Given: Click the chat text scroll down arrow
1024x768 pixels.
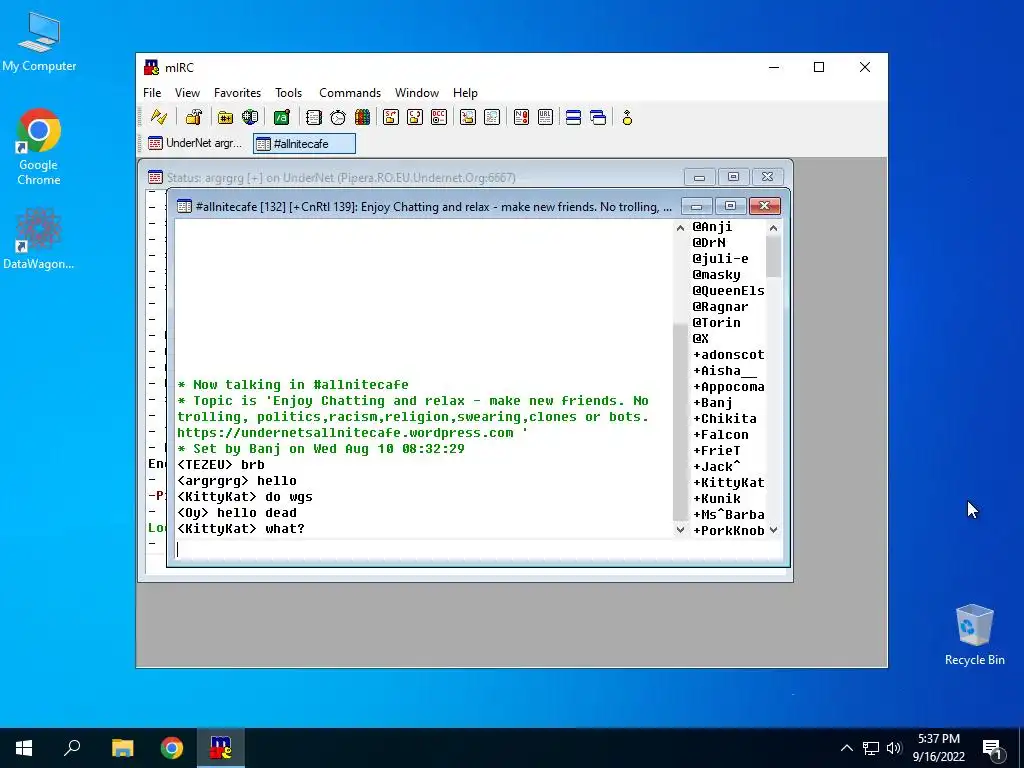Looking at the screenshot, I should 680,530.
